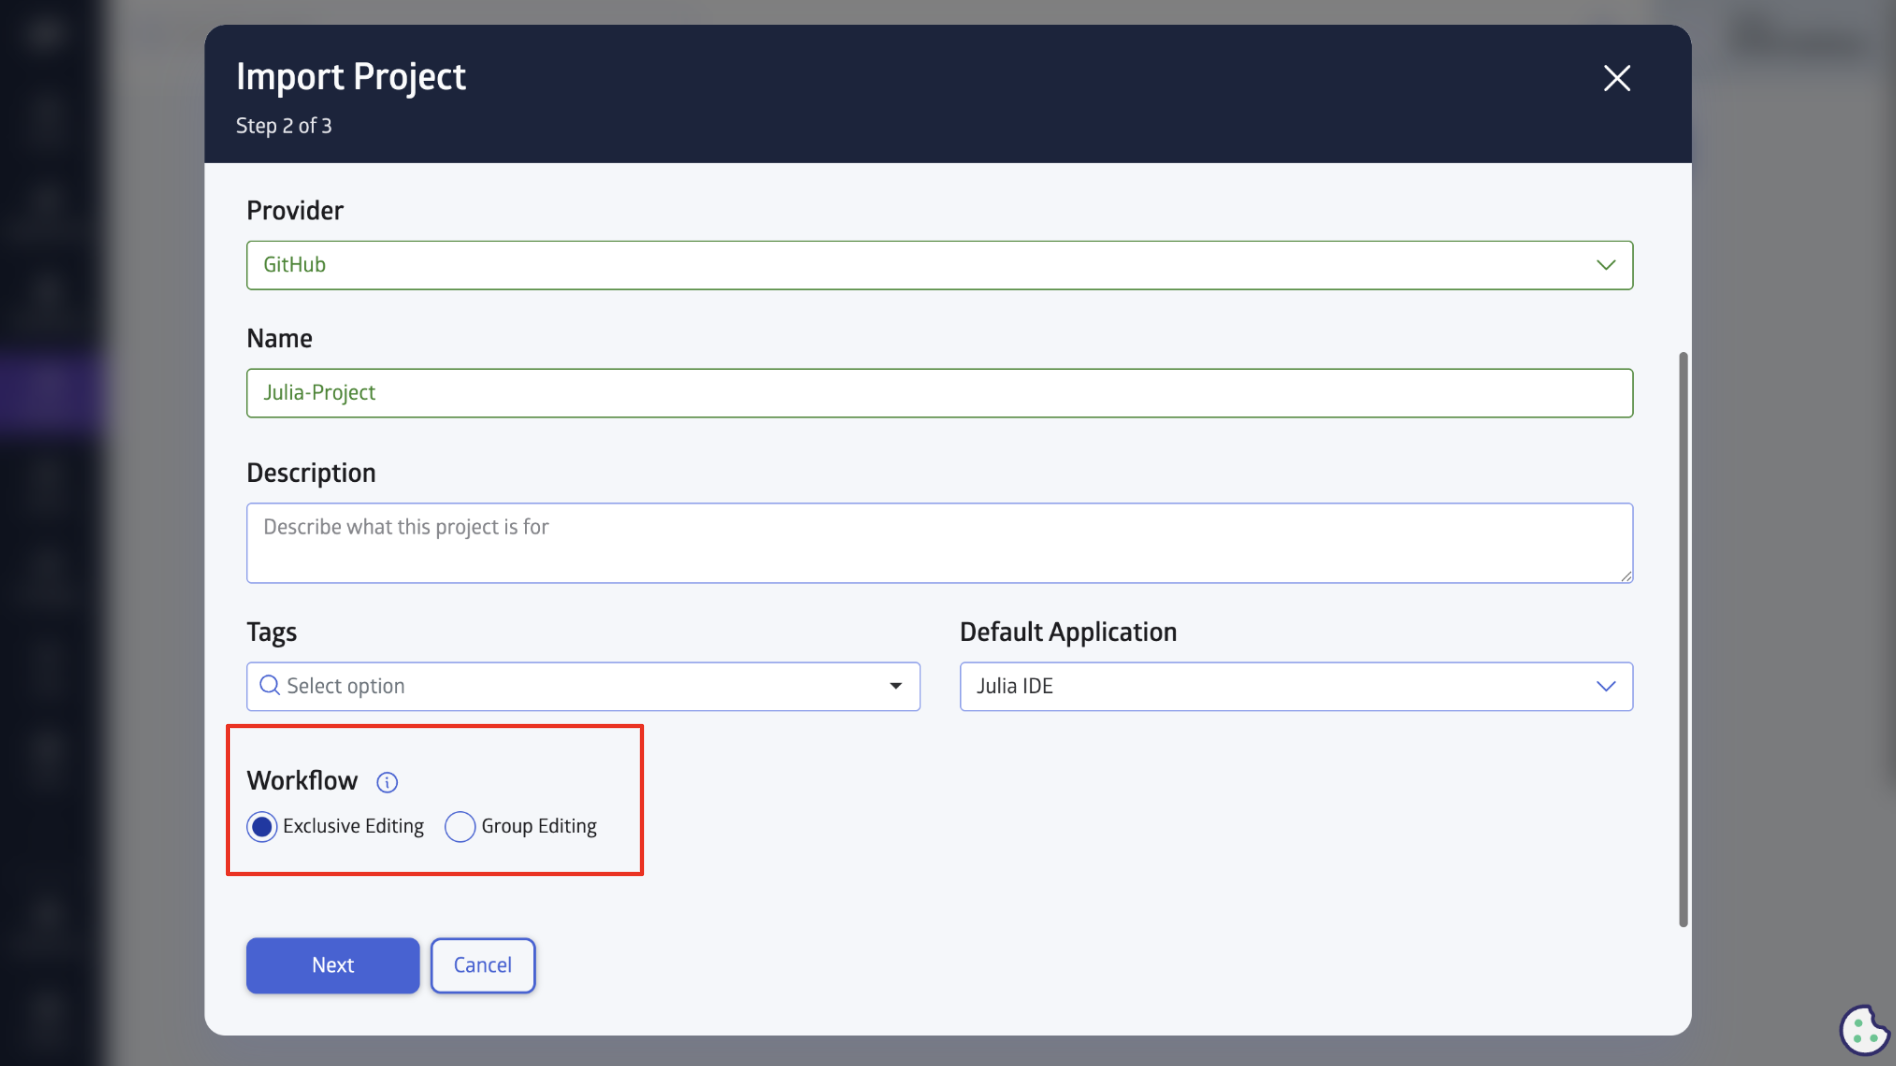Screen dimensions: 1896x1066
Task: Expand the Tags dropdown arrow
Action: (895, 686)
